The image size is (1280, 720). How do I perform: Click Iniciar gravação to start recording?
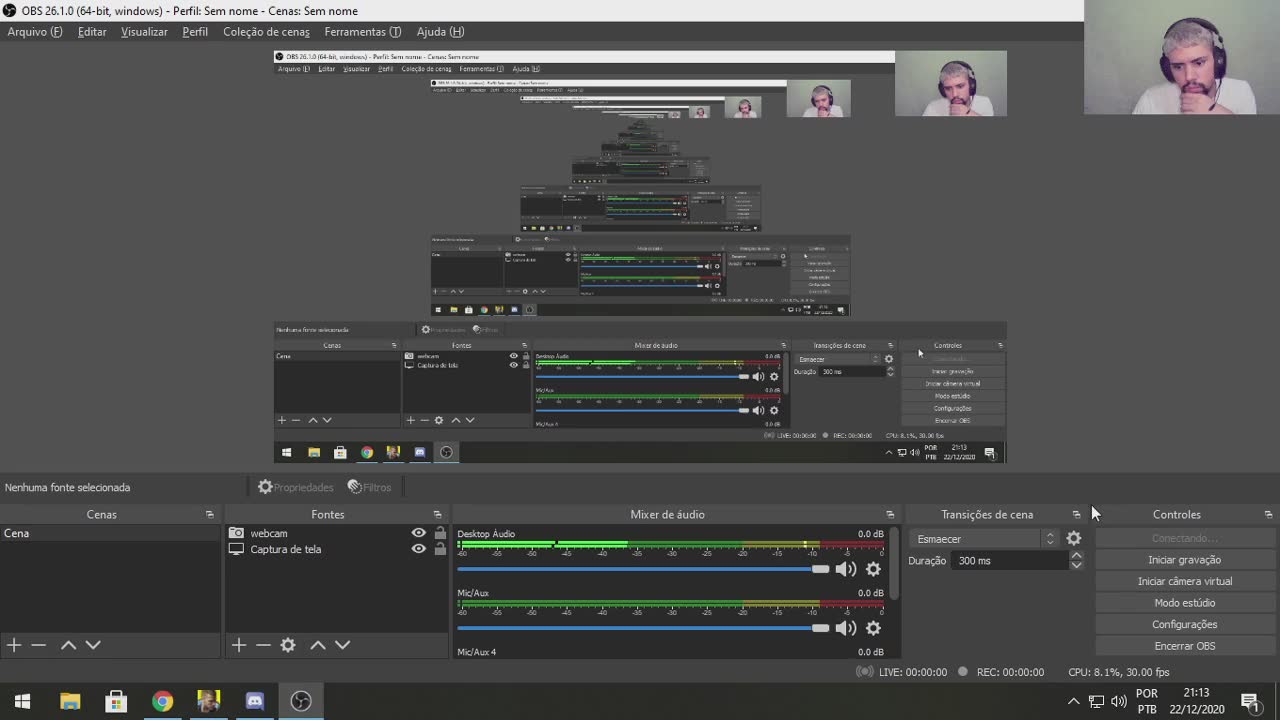[1185, 559]
